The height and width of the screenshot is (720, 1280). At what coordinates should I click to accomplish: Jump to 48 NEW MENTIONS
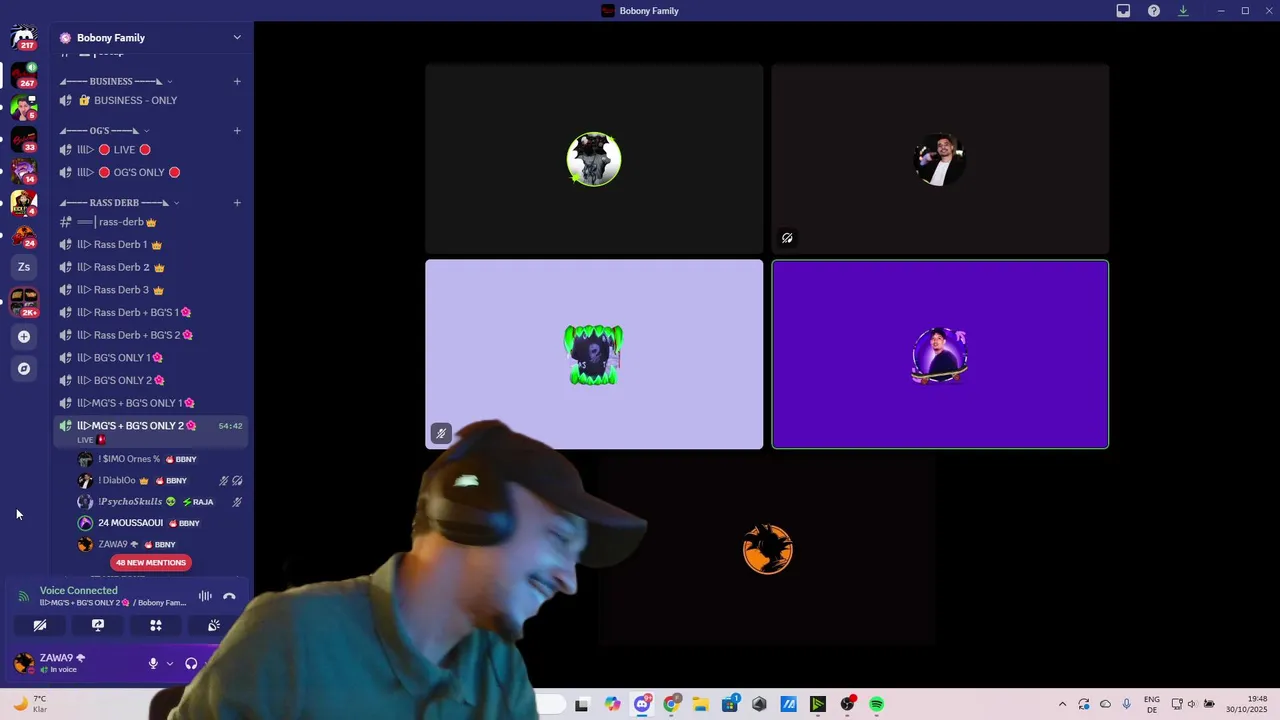coord(150,563)
